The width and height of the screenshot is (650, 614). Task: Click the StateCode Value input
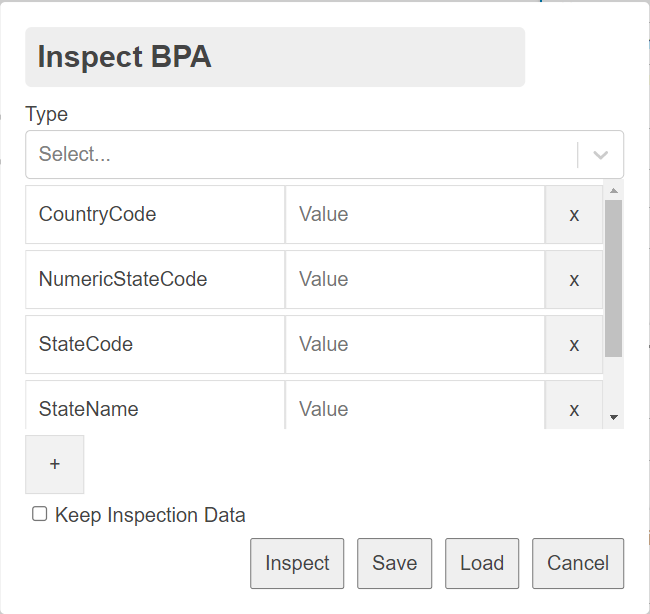[414, 344]
